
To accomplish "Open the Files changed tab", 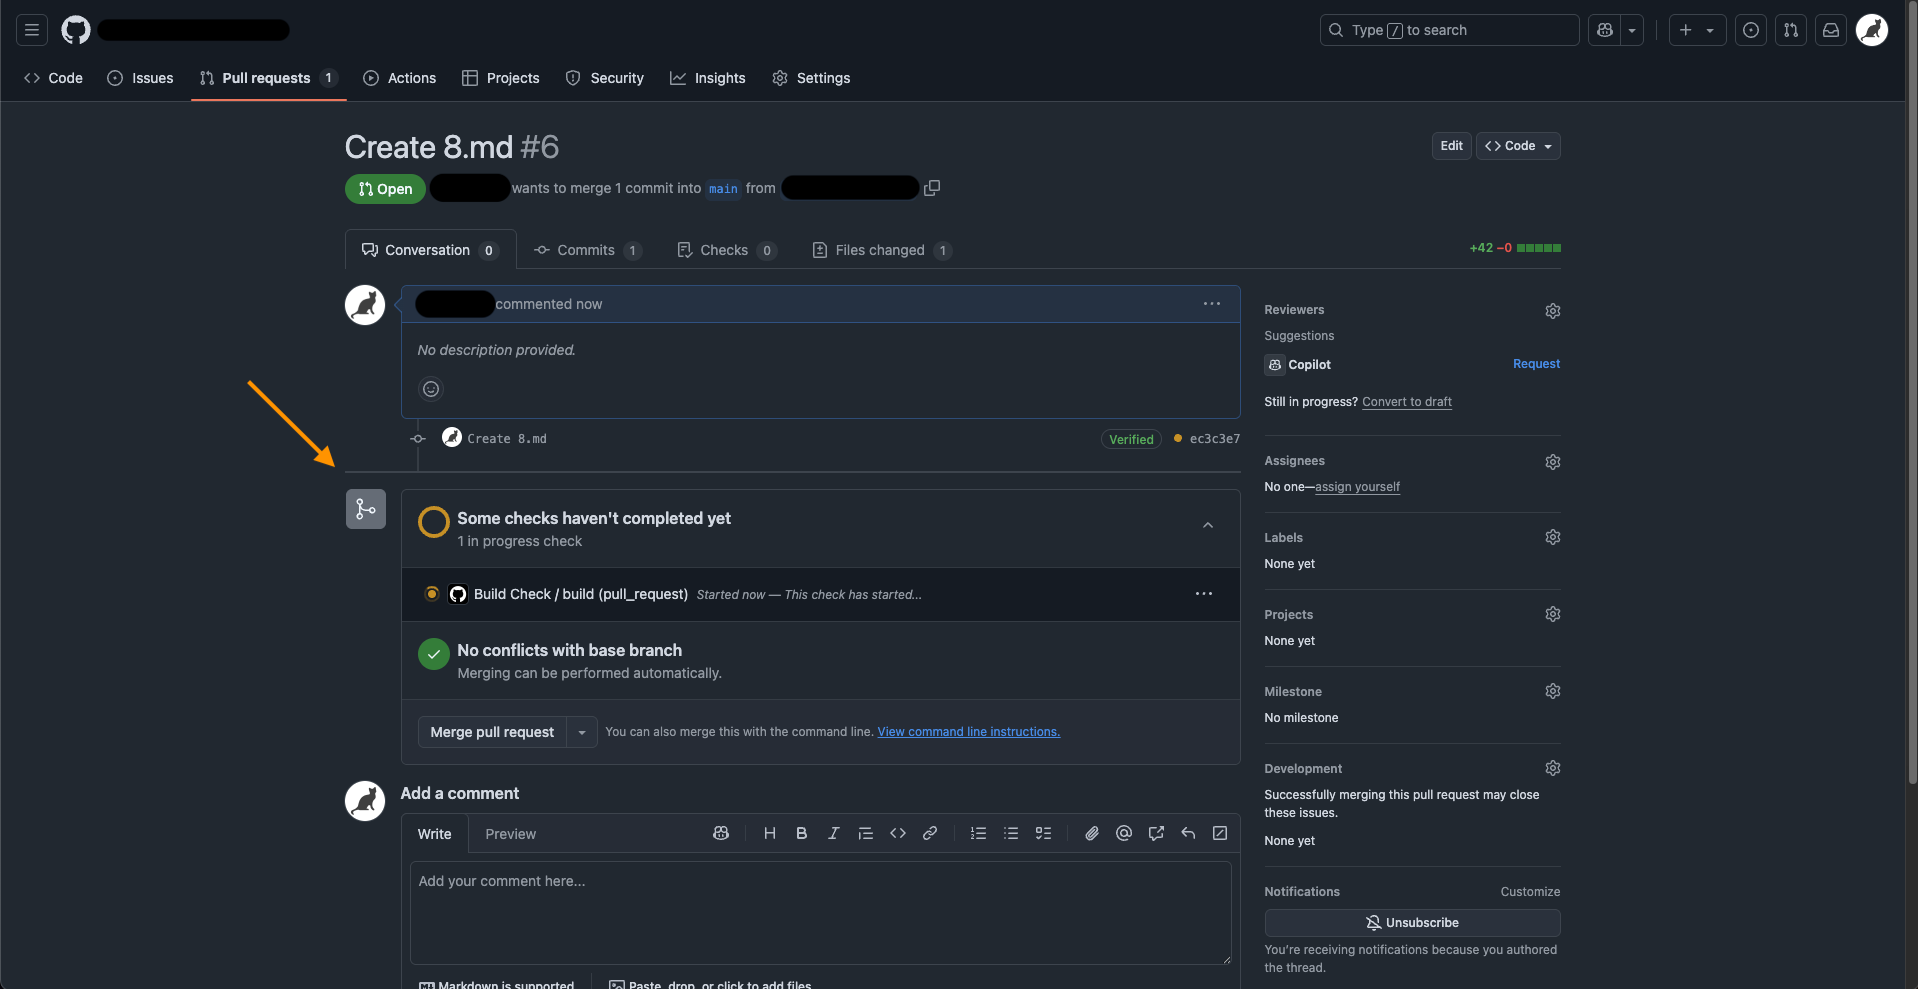I will (880, 250).
